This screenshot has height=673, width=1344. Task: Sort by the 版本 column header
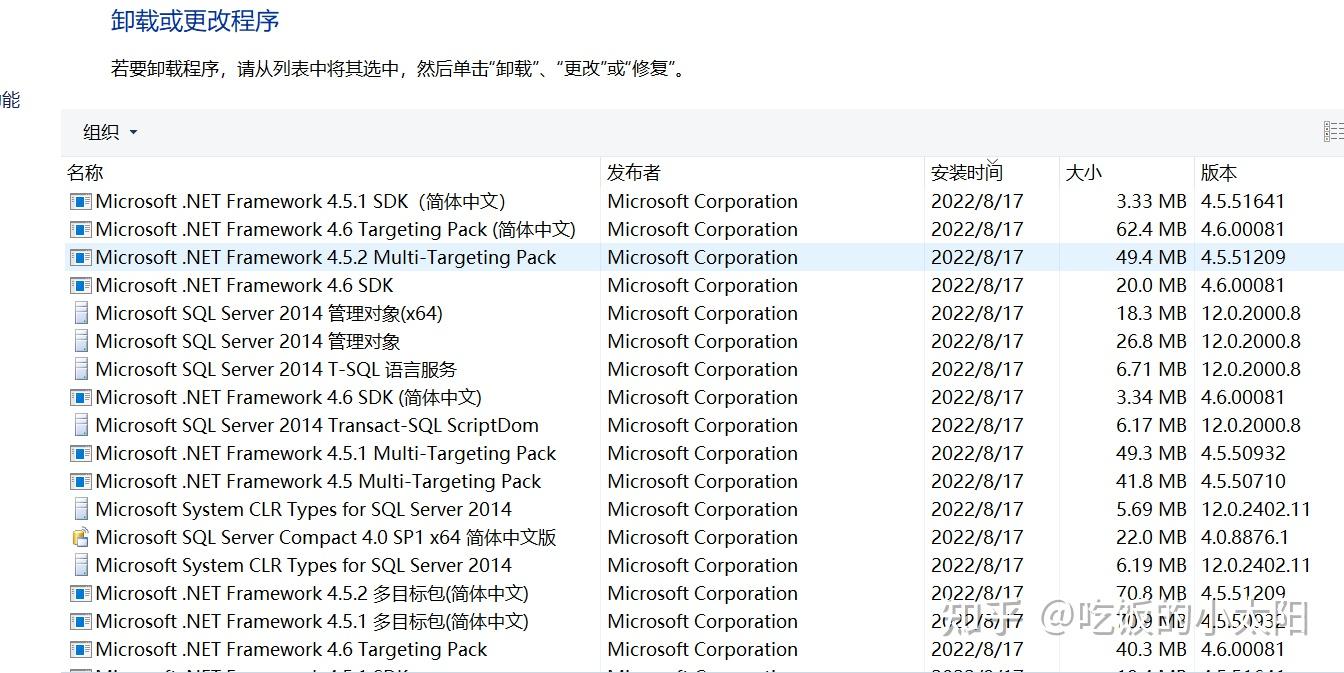[x=1219, y=173]
